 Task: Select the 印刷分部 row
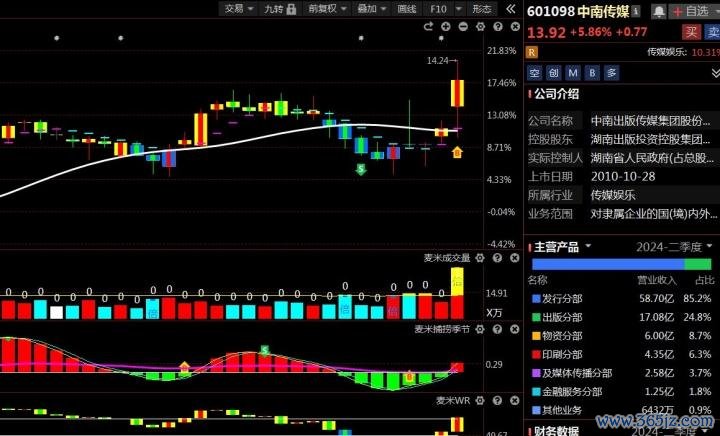click(622, 354)
